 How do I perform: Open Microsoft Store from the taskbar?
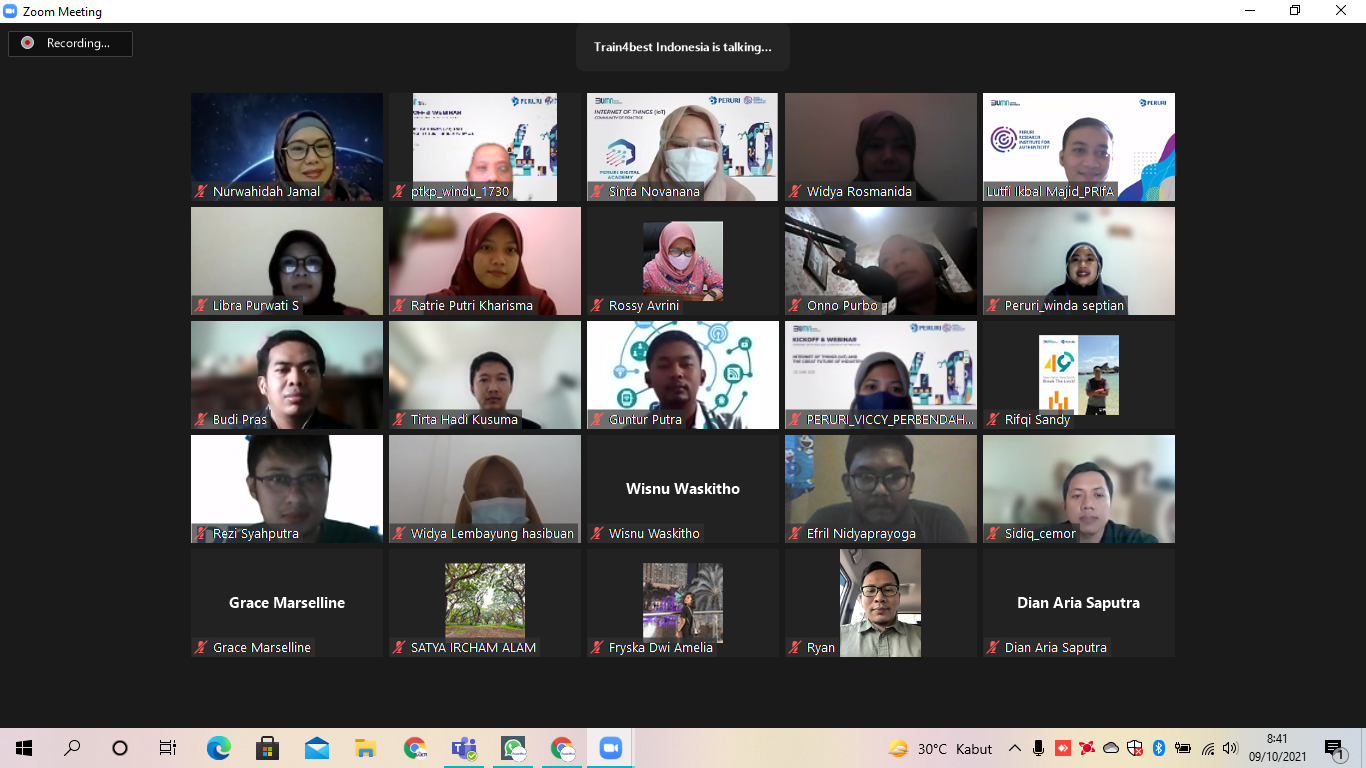(x=267, y=748)
